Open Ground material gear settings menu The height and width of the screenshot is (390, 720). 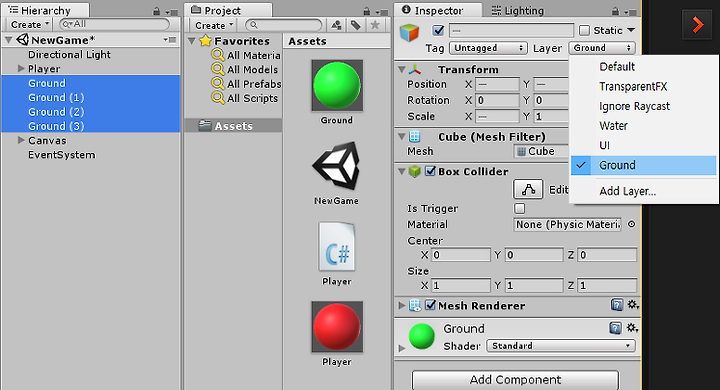coord(633,328)
